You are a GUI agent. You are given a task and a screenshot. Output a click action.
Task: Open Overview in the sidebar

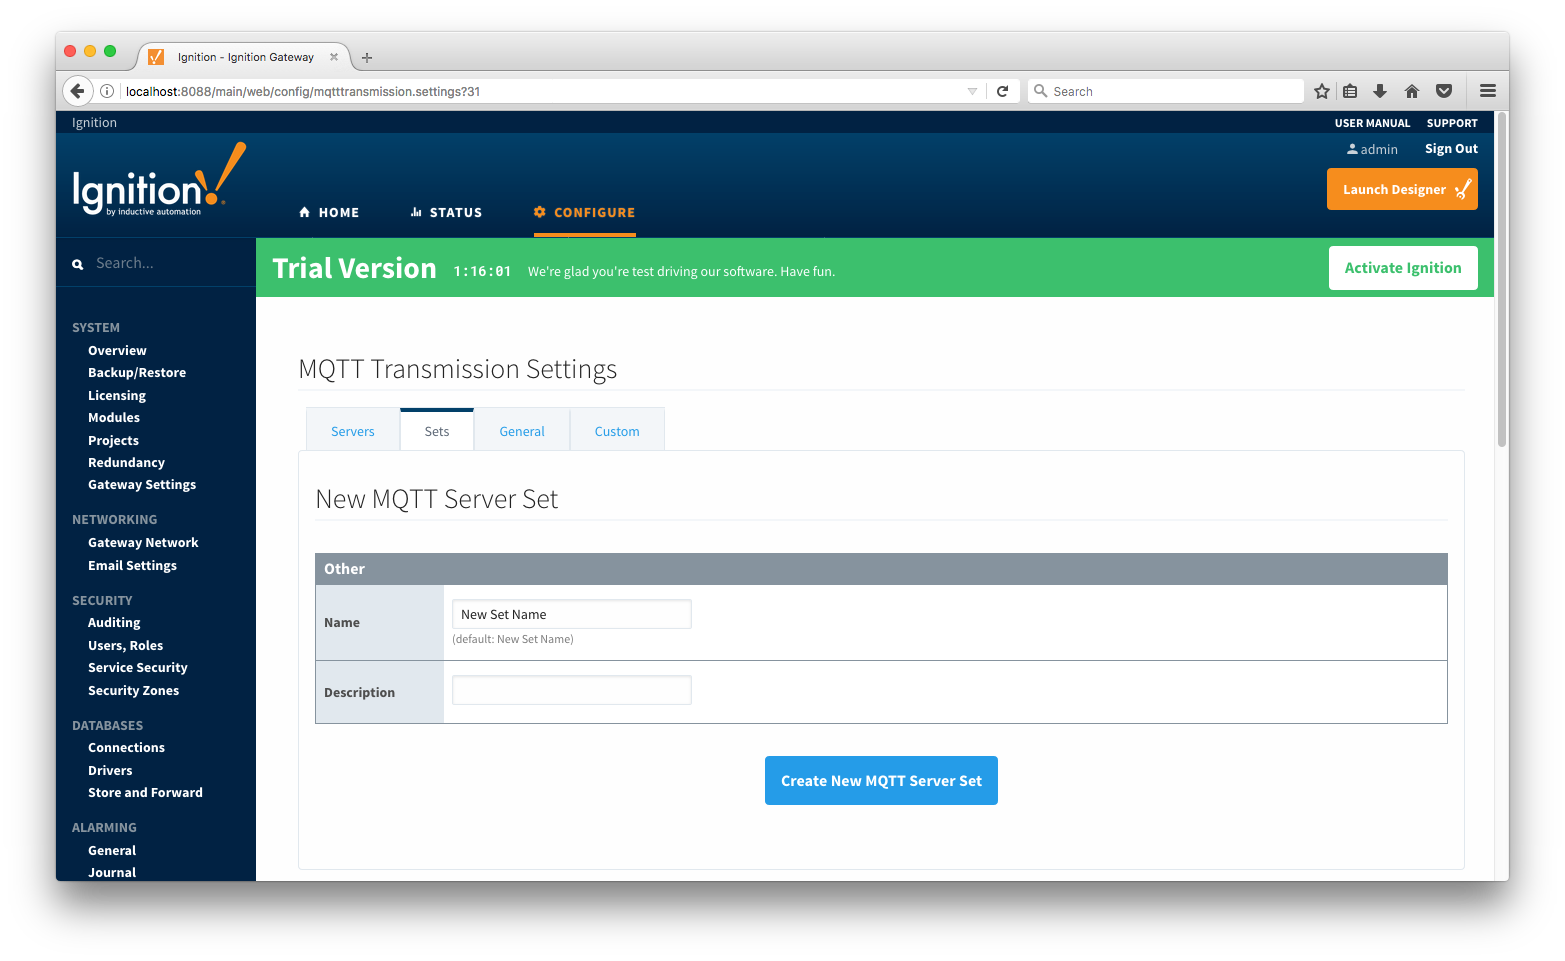tap(117, 350)
